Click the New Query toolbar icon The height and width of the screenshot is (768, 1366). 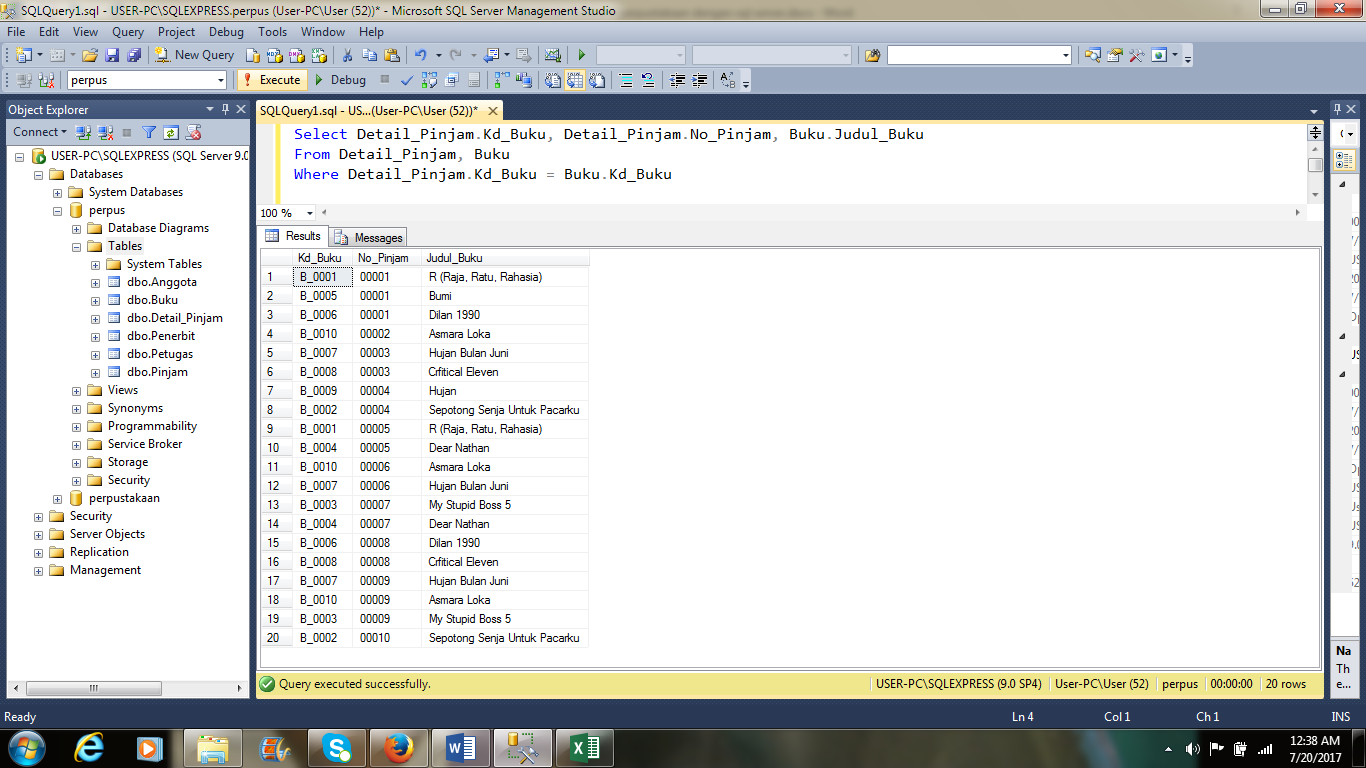[161, 55]
